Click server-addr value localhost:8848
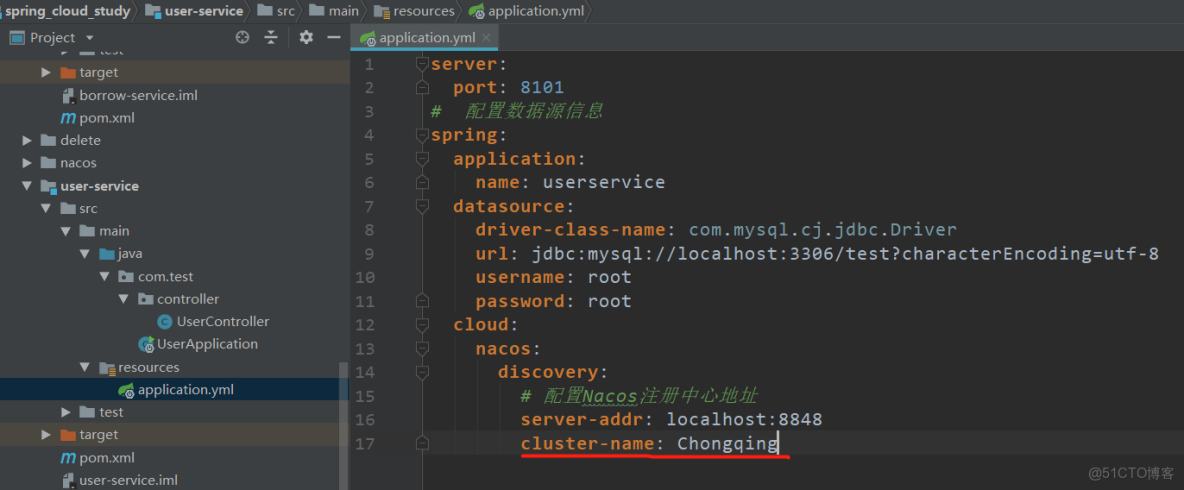 tap(745, 419)
